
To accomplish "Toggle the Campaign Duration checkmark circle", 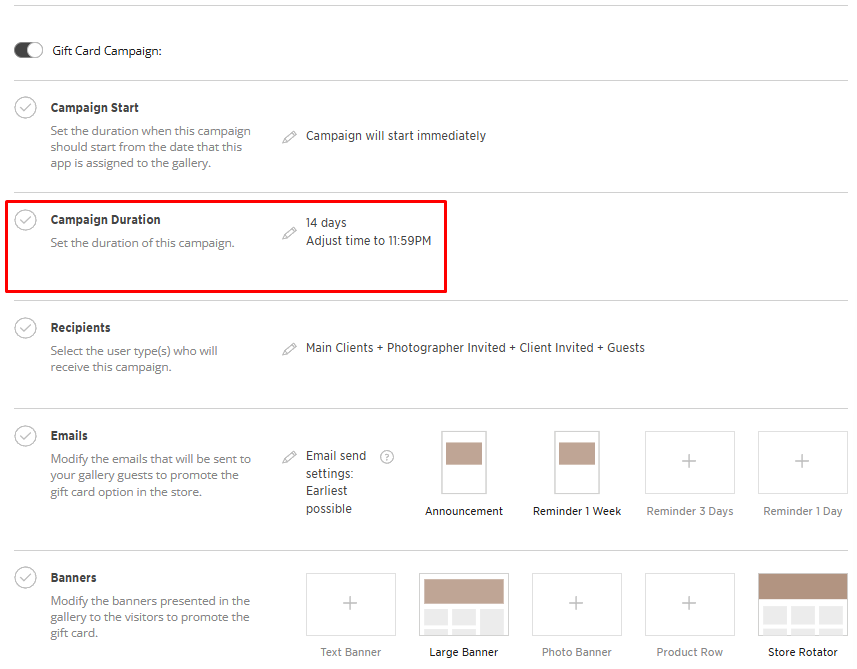I will 26,220.
